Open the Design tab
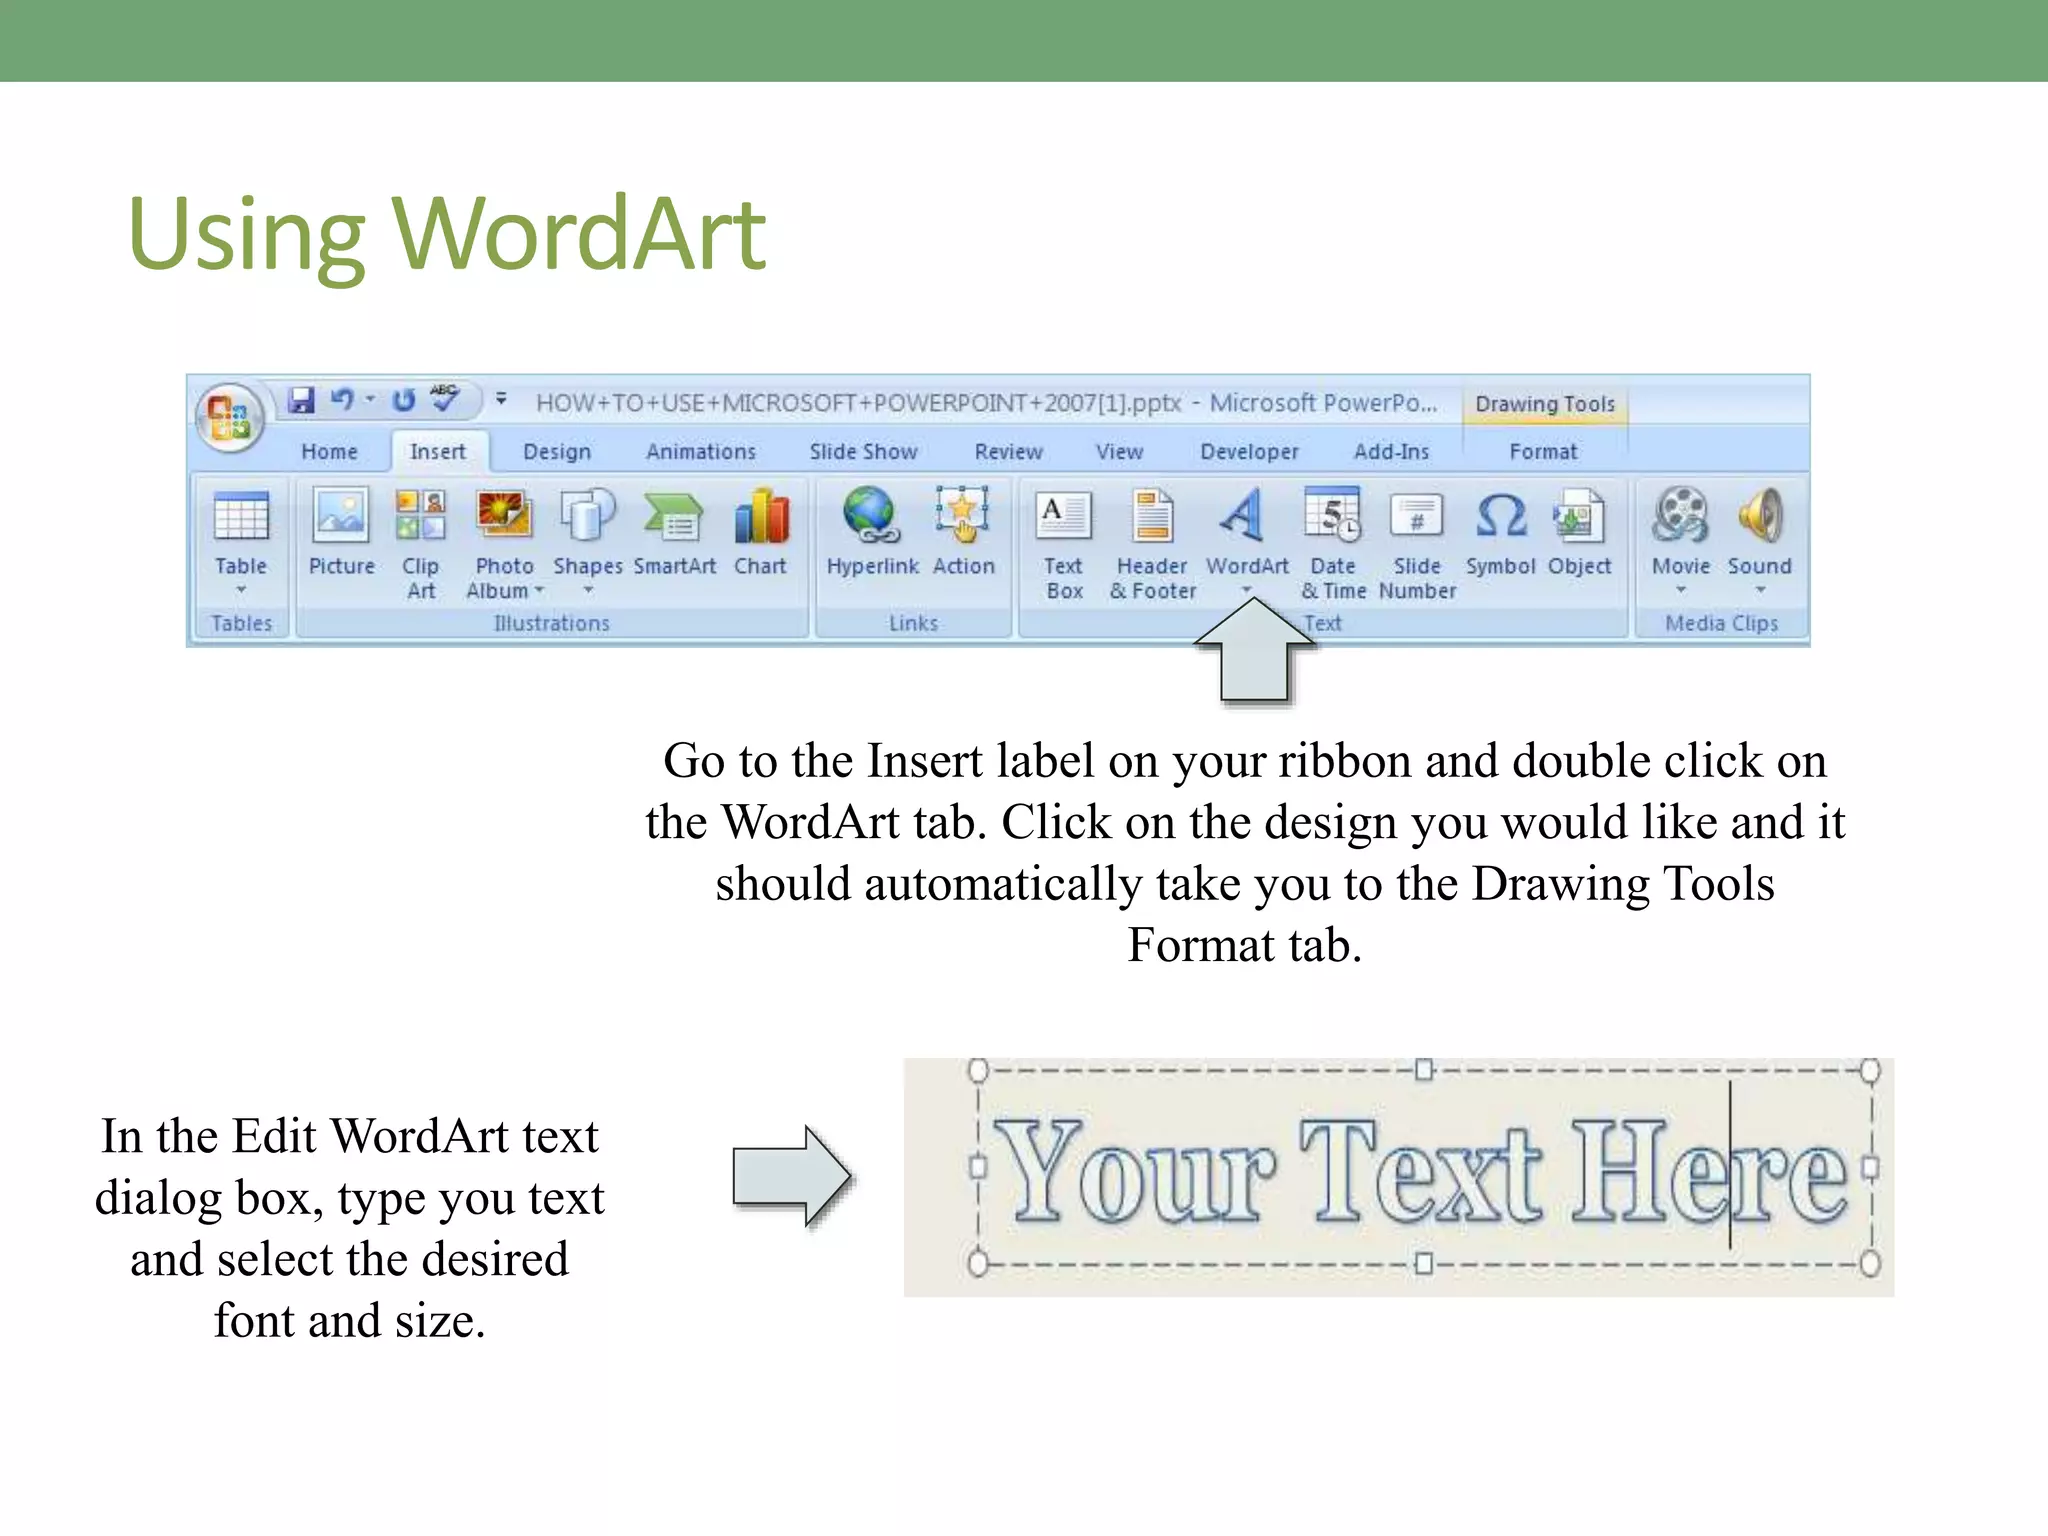This screenshot has width=2048, height=1536. (557, 452)
